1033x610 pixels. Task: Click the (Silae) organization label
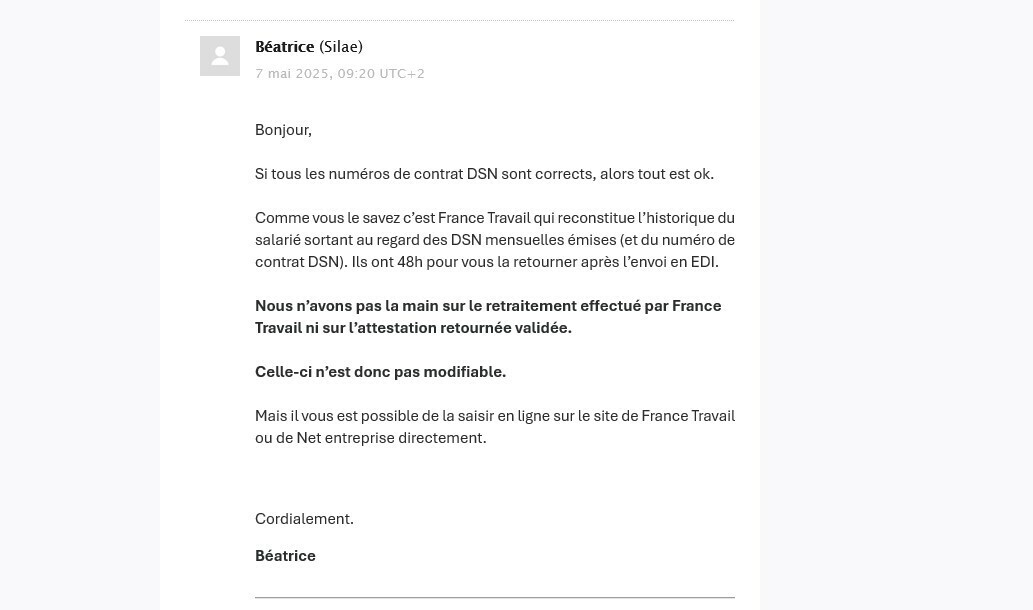341,47
